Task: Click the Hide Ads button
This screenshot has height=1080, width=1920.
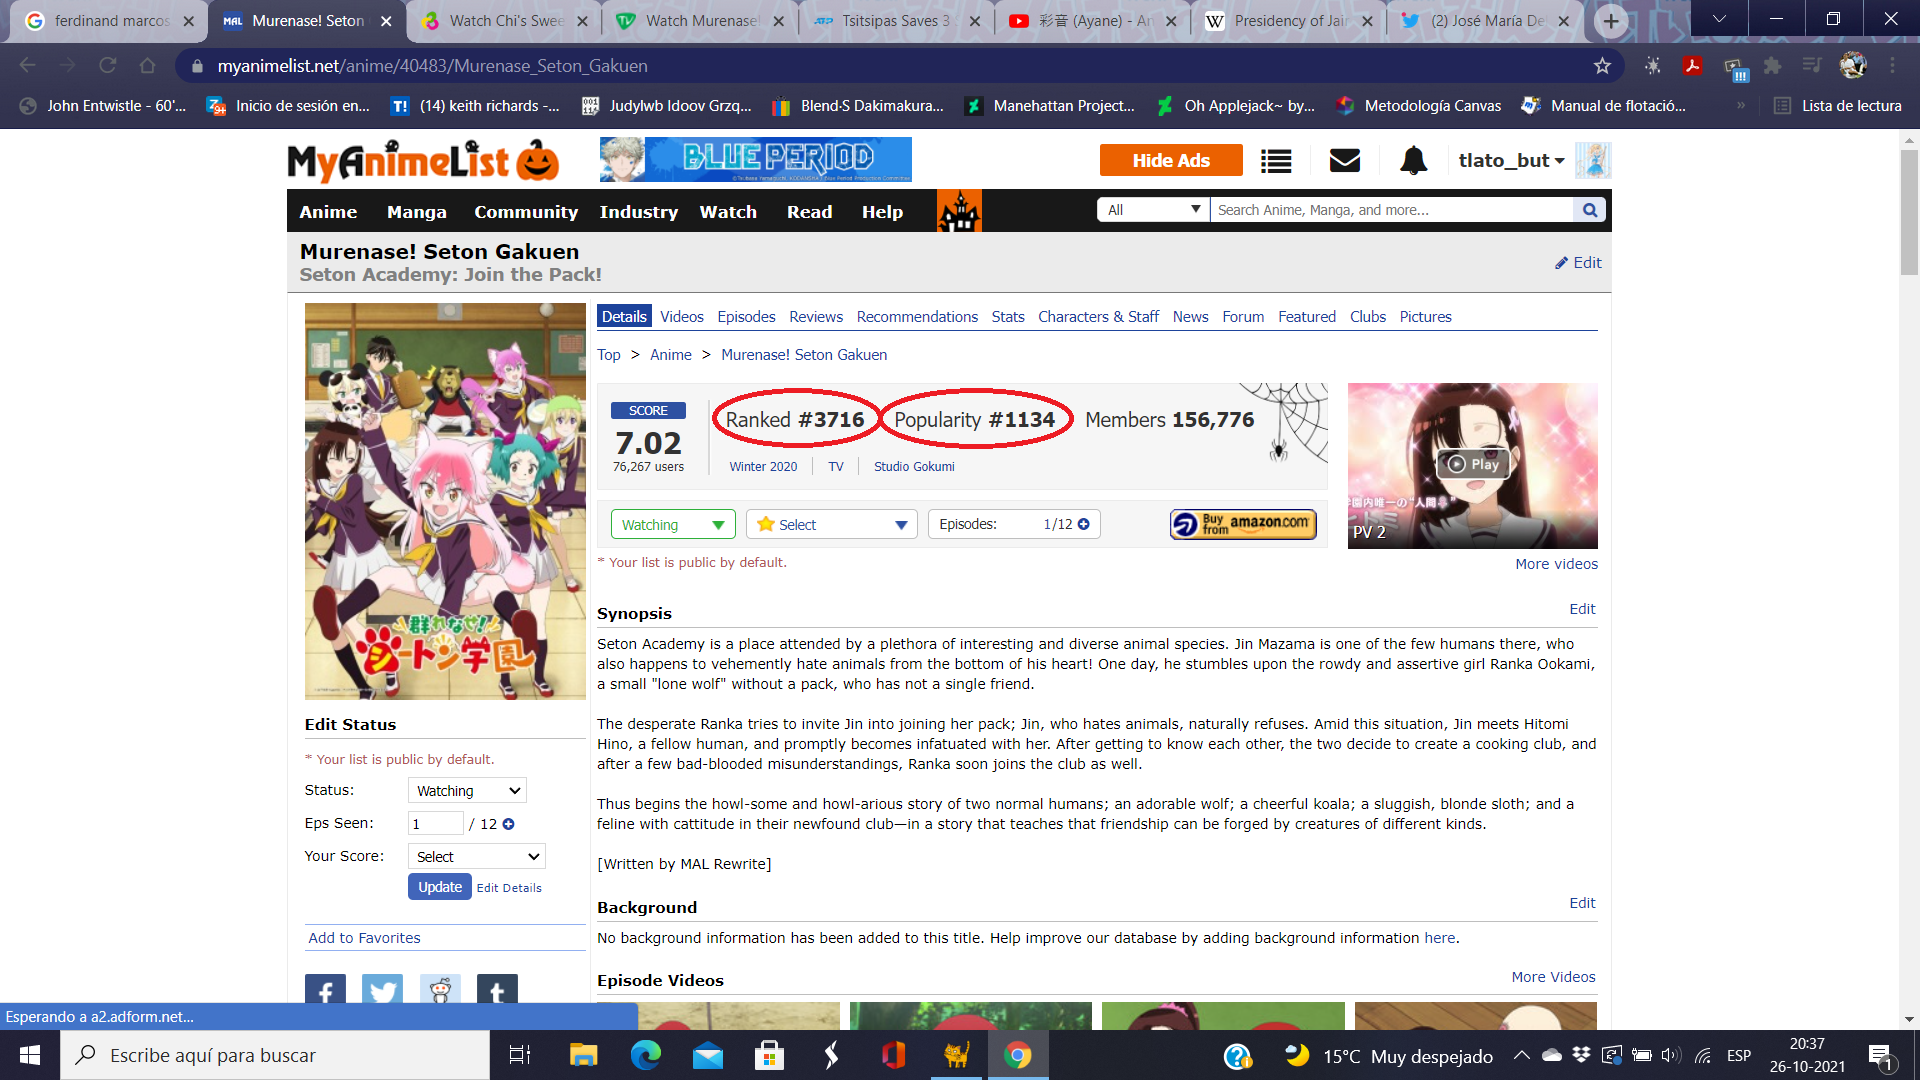Action: coord(1171,160)
